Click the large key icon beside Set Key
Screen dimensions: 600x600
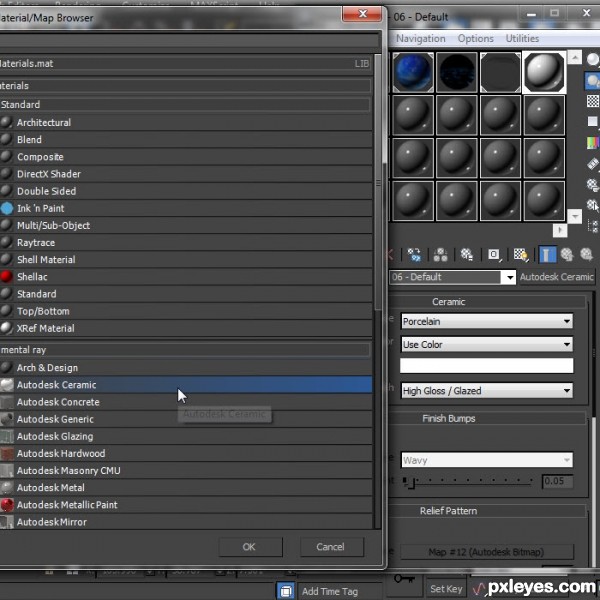pos(404,579)
